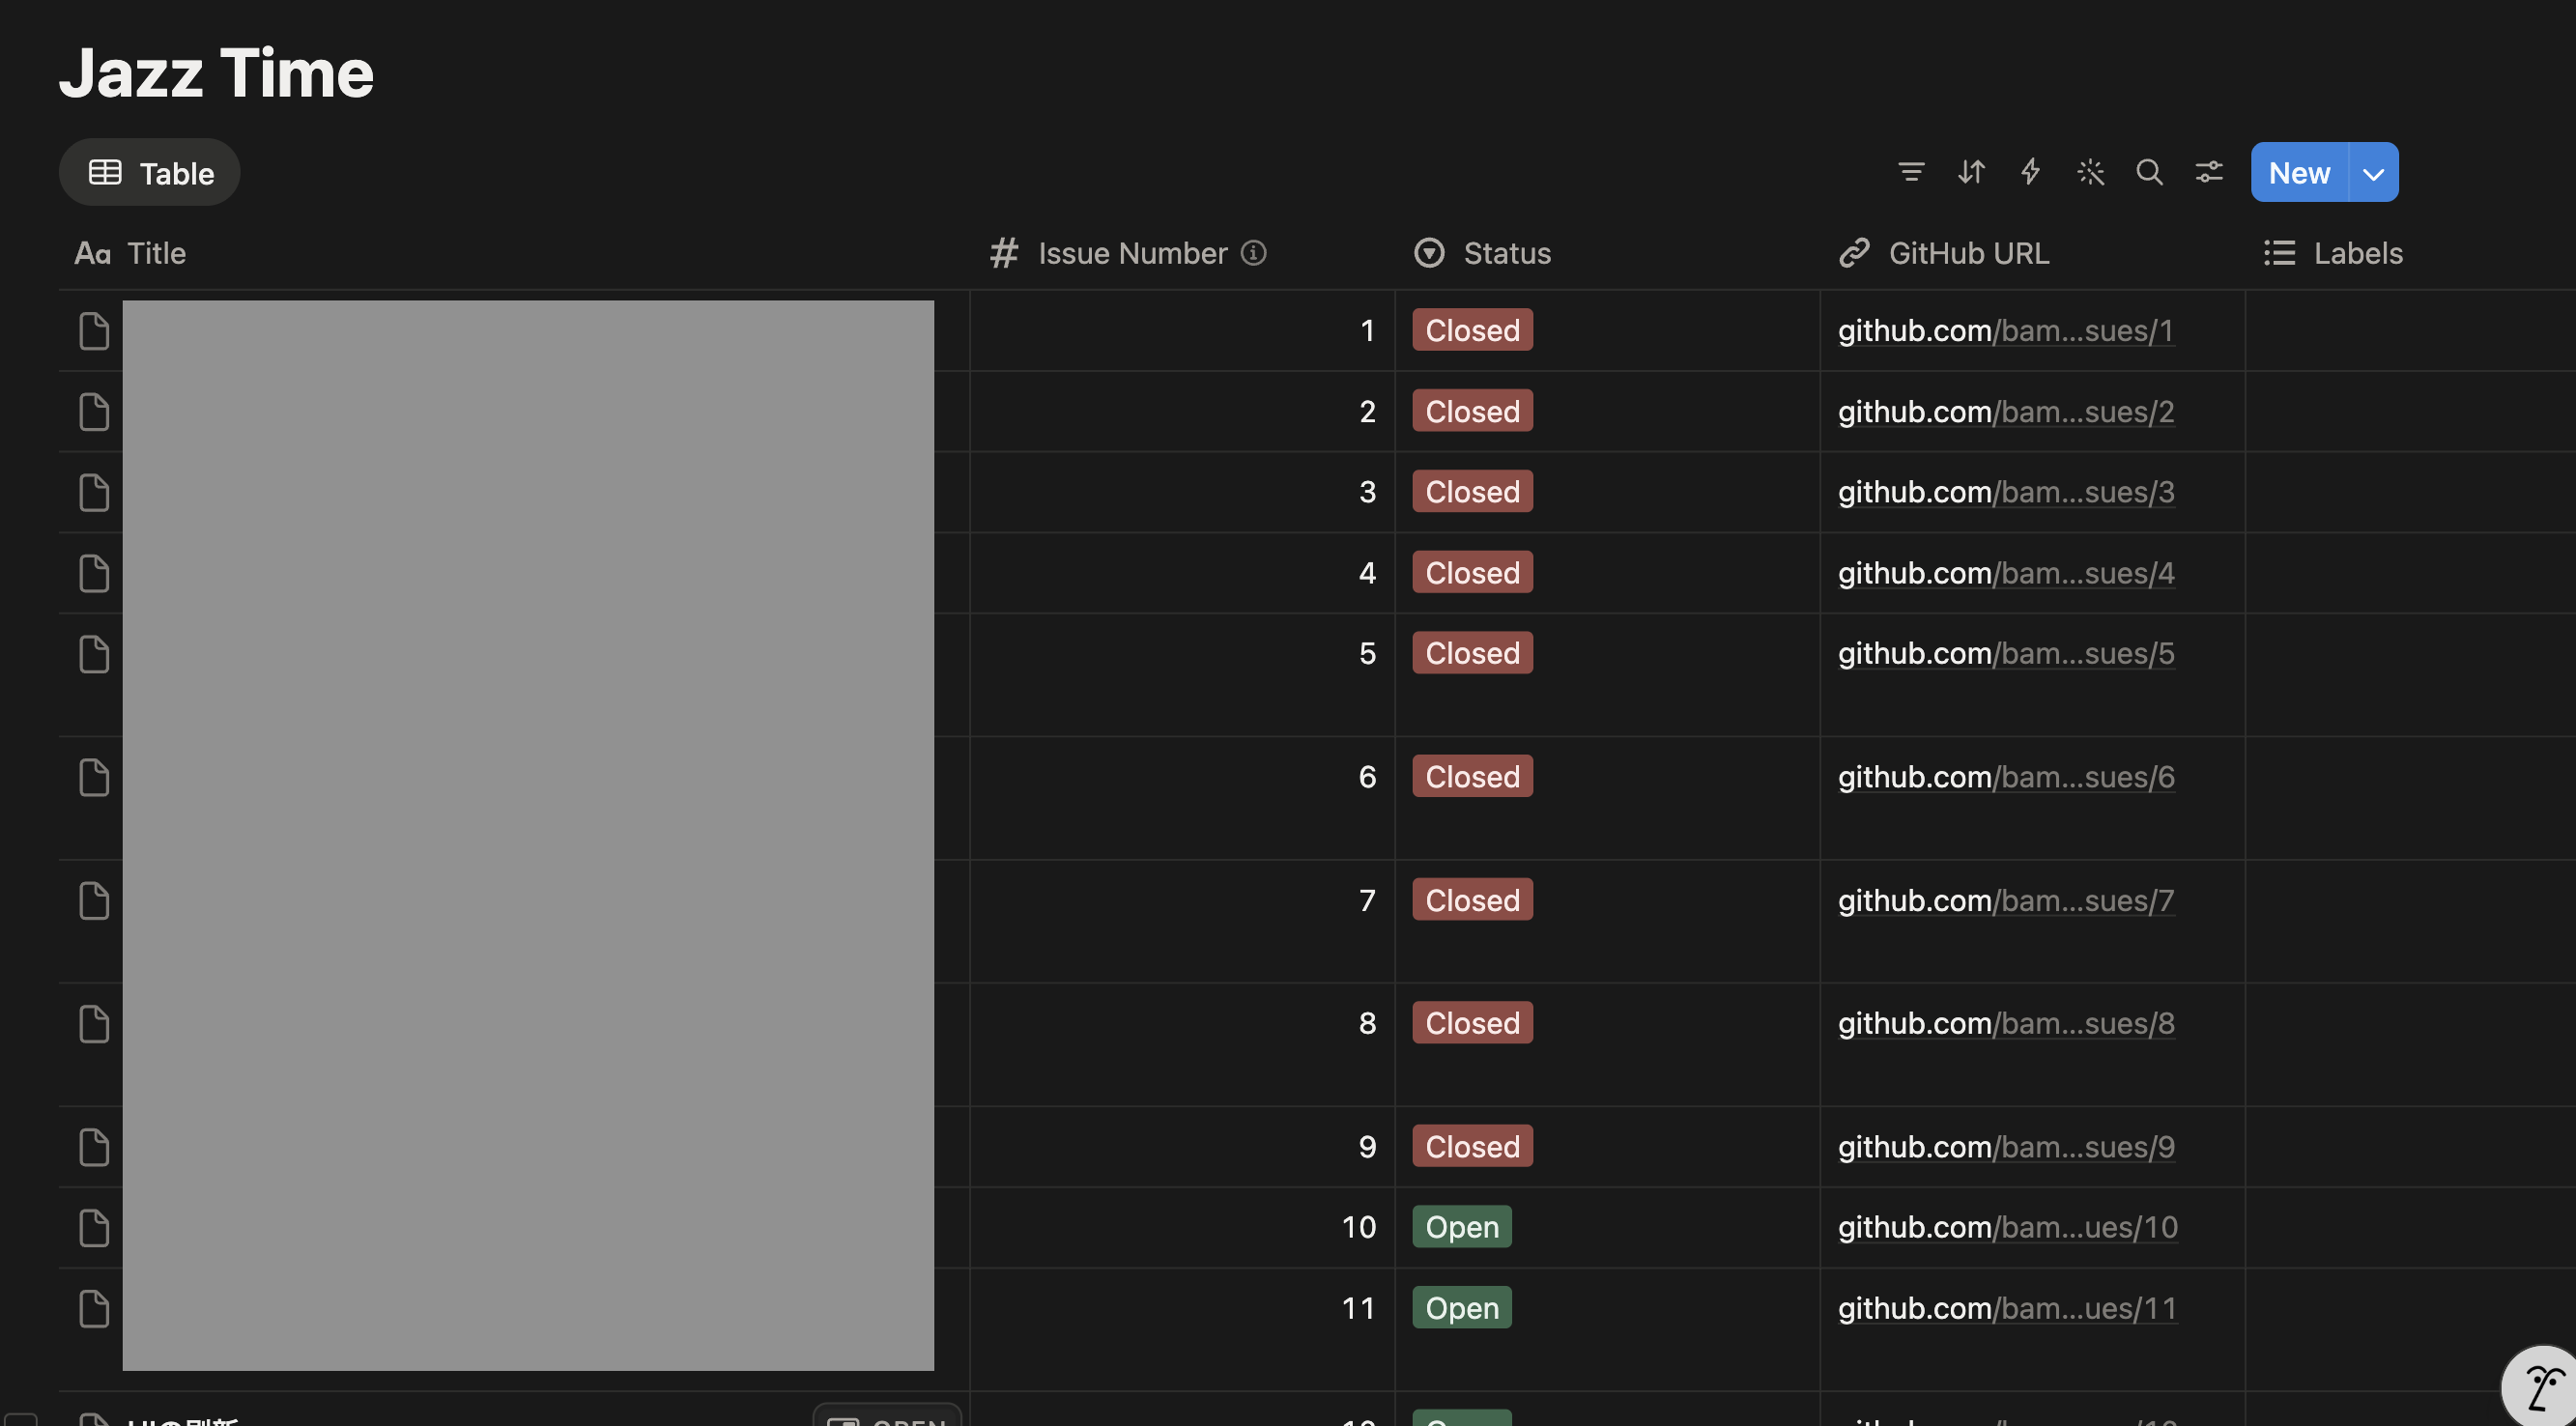Open the Status column header menu
This screenshot has width=2576, height=1426.
click(x=1483, y=253)
